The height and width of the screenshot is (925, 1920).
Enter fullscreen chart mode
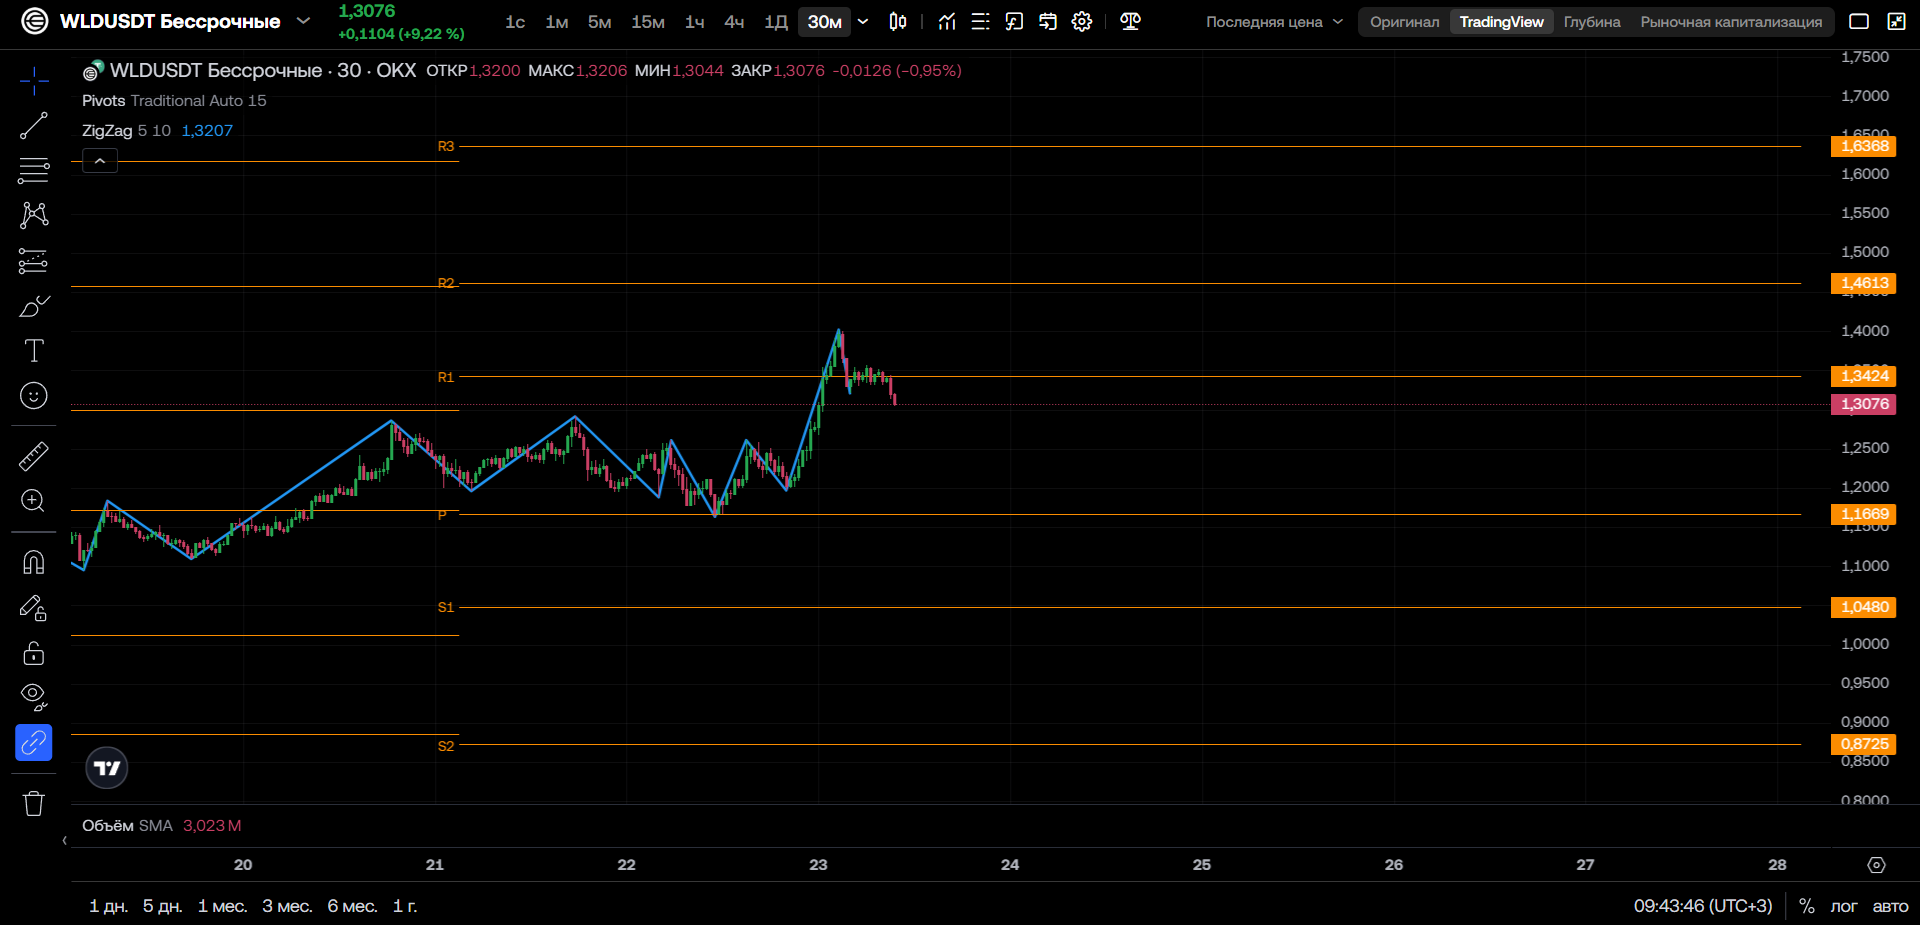pos(1896,21)
